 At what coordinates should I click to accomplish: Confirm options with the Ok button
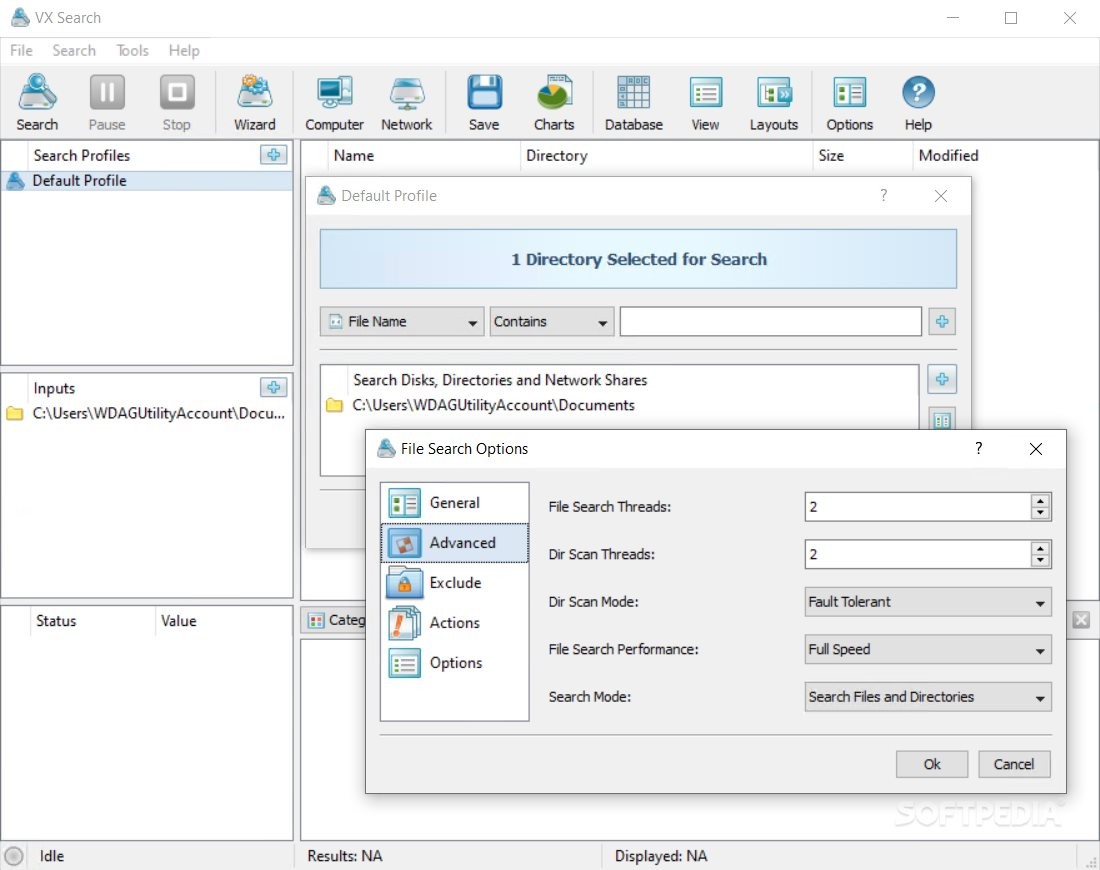932,764
